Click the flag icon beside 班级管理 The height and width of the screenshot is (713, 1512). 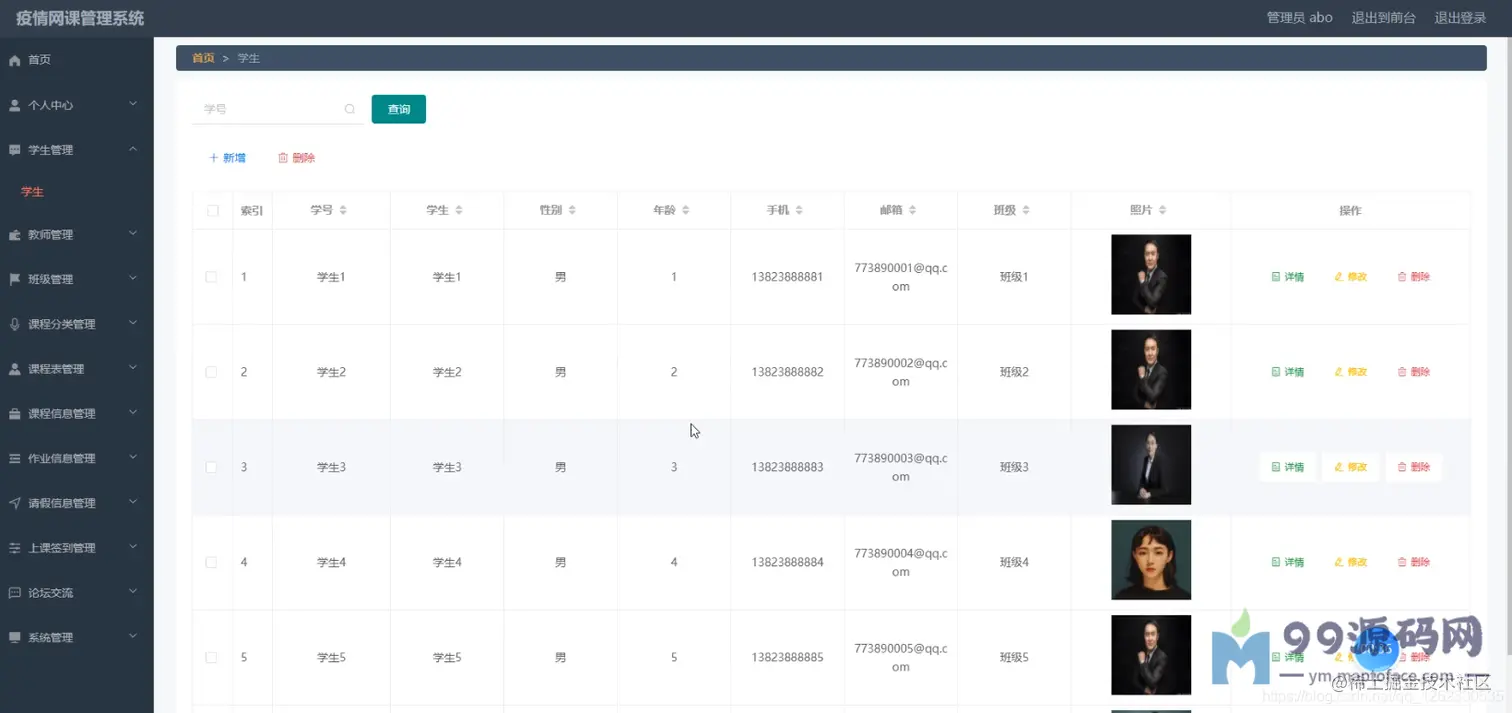(14, 279)
